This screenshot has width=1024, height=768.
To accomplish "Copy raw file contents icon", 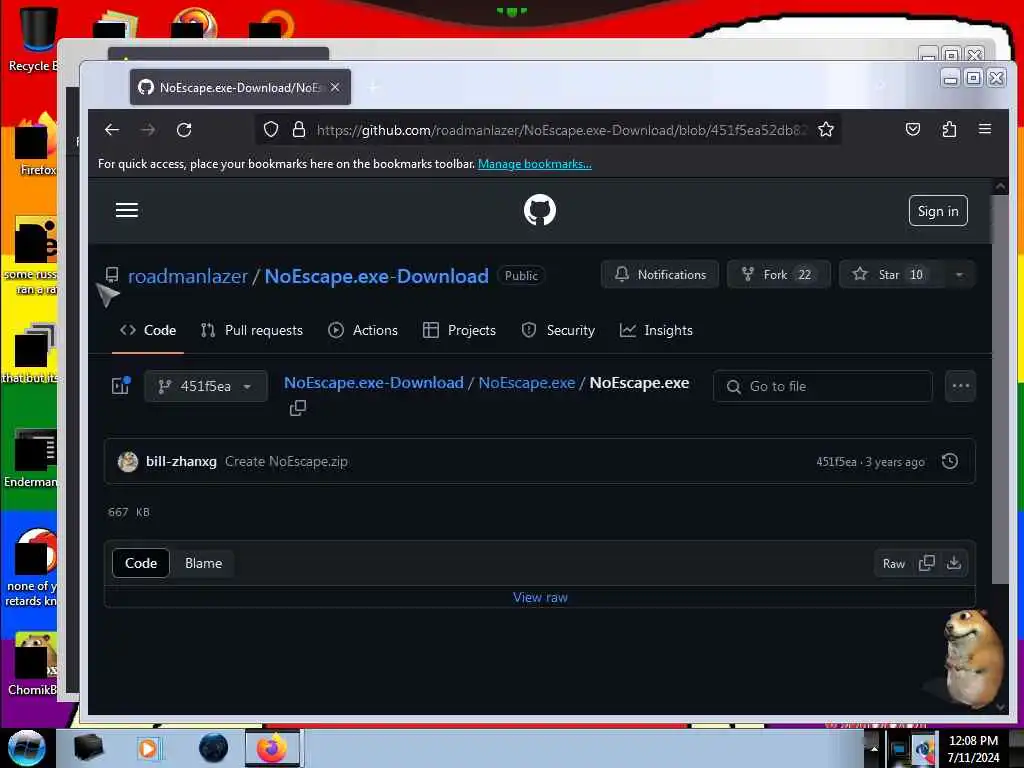I will click(x=927, y=563).
